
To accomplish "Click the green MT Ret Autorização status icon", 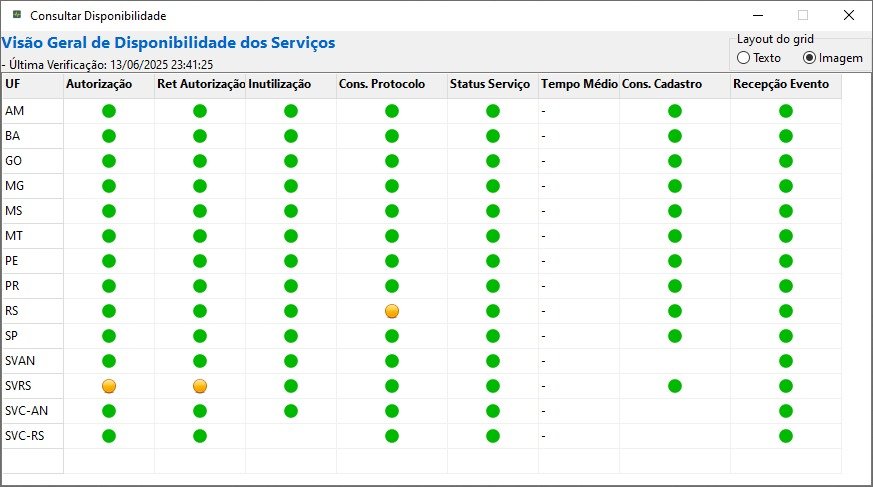I will pyautogui.click(x=200, y=237).
